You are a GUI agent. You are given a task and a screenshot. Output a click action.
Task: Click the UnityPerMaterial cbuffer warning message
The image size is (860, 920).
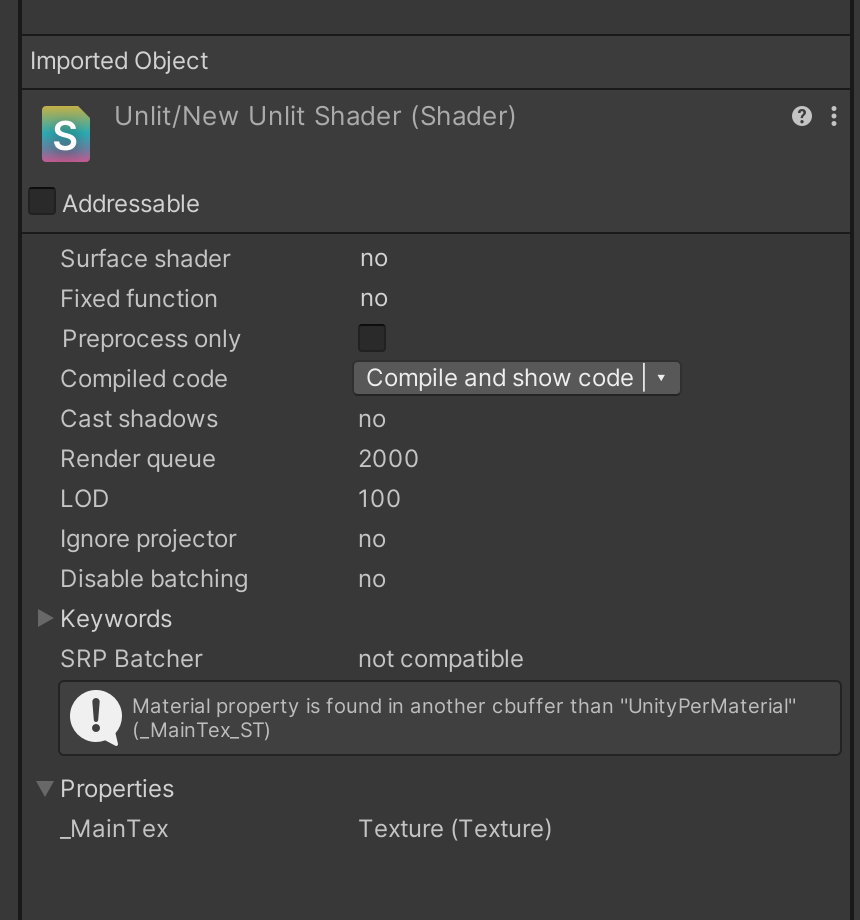click(464, 717)
